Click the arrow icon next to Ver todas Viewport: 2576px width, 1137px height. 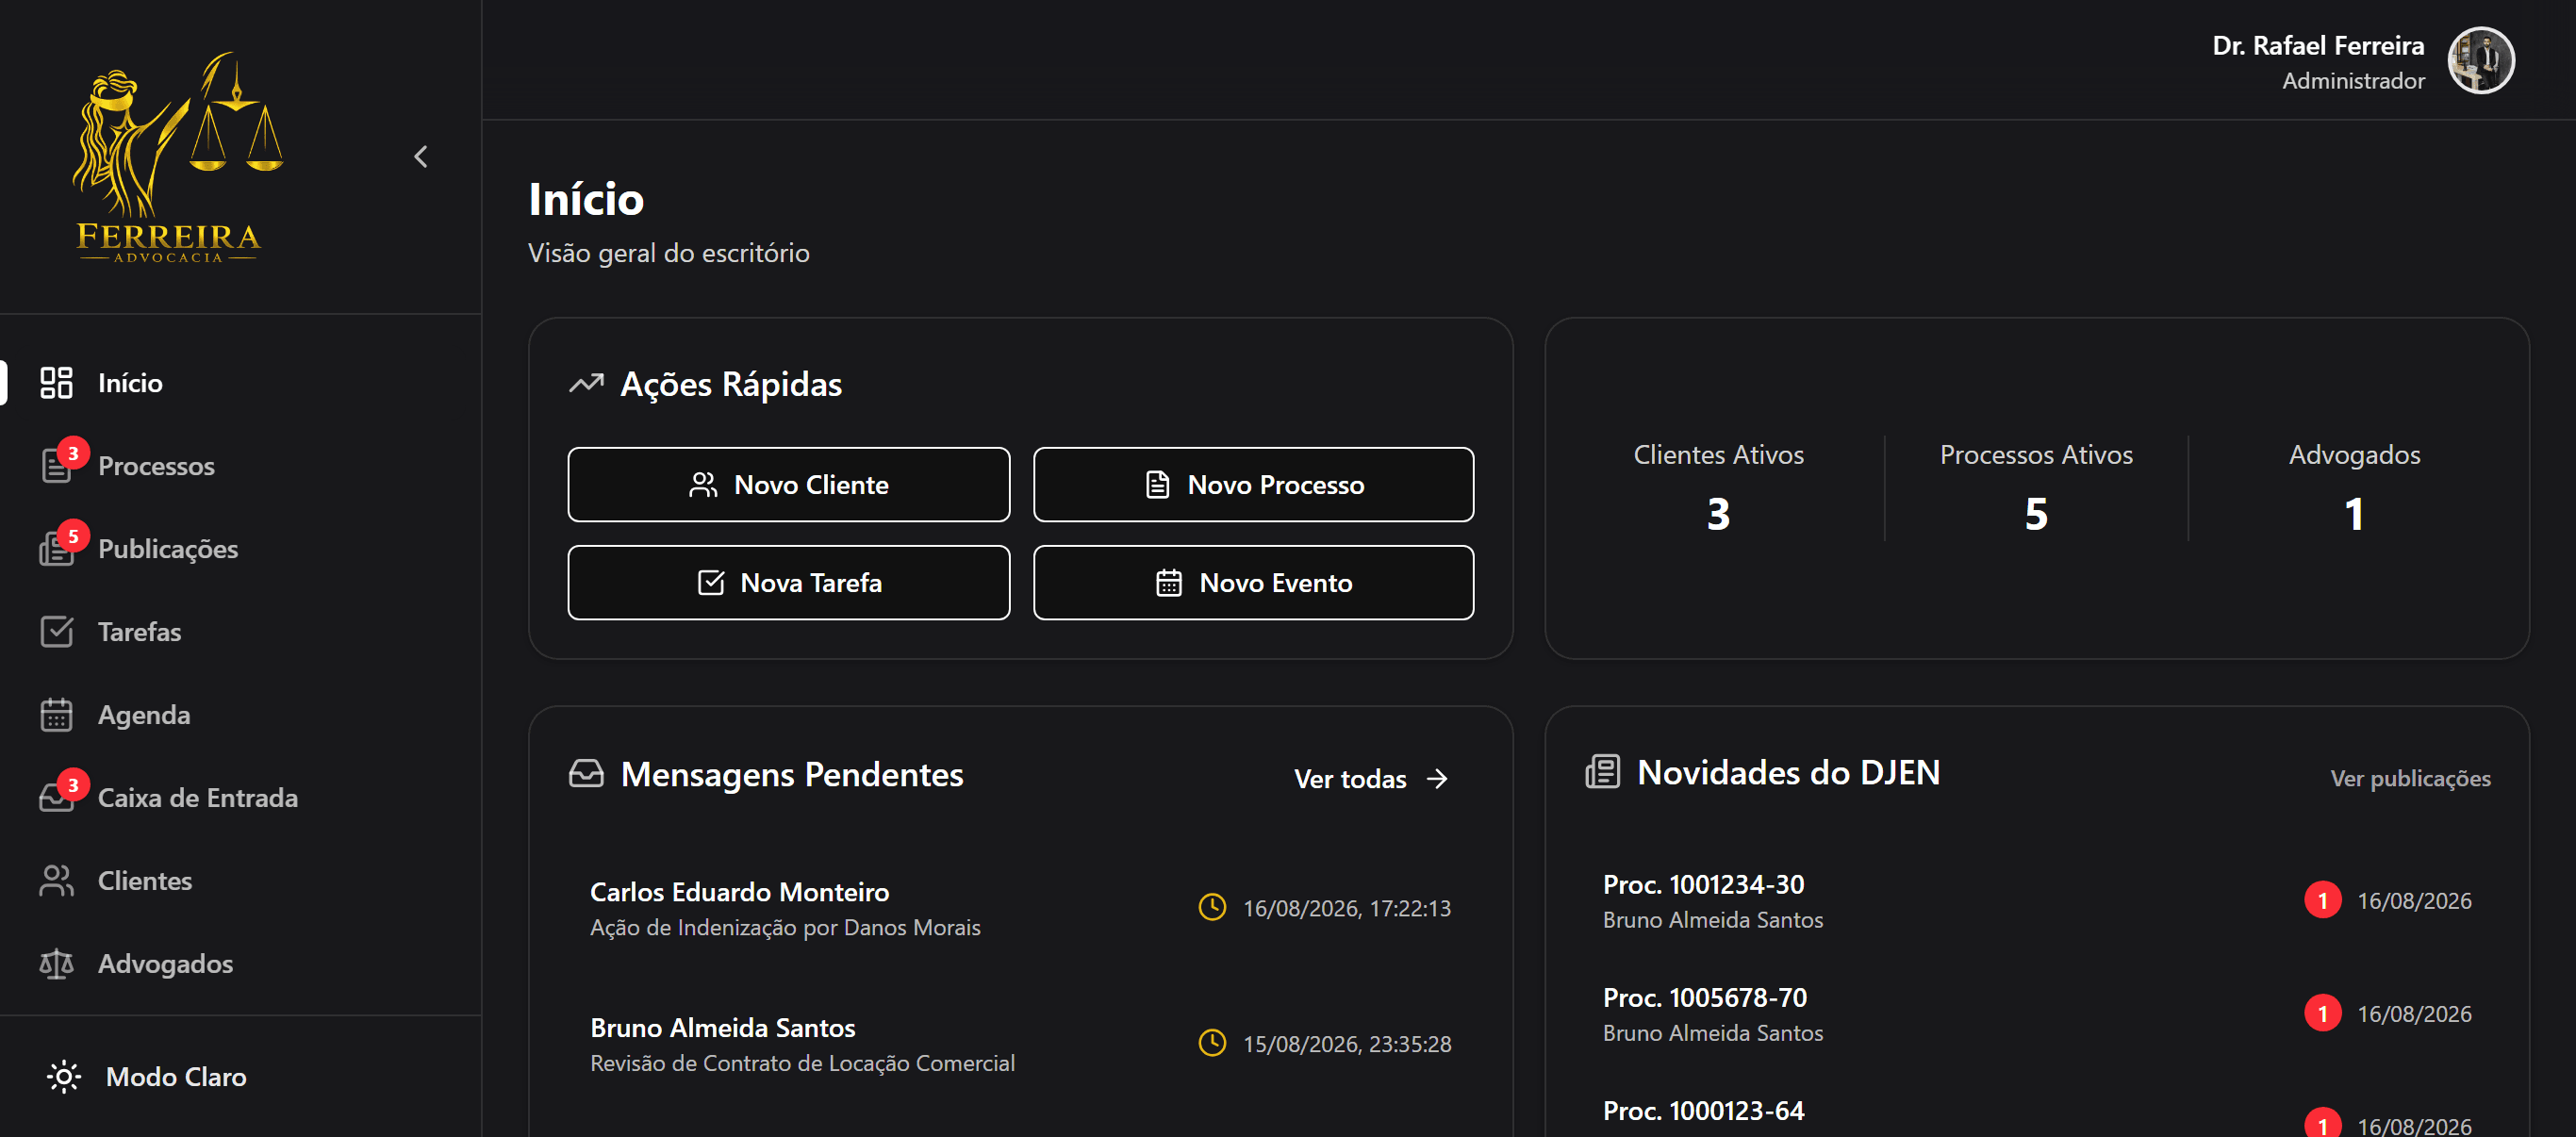(1438, 779)
